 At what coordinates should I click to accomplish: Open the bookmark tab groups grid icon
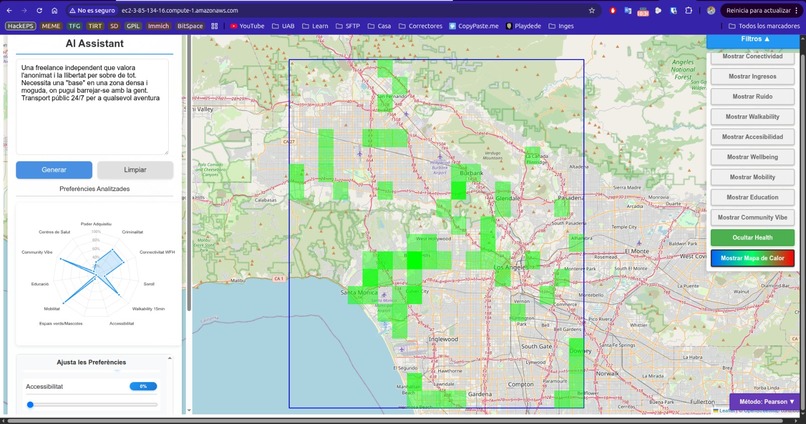click(x=214, y=26)
